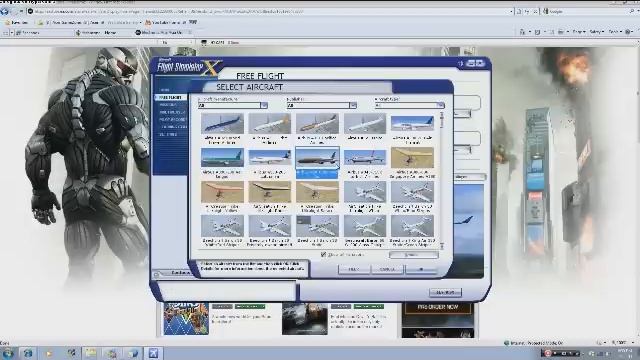Click the Google search box in browser
This screenshot has width=640, height=360.
pyautogui.click(x=588, y=11)
